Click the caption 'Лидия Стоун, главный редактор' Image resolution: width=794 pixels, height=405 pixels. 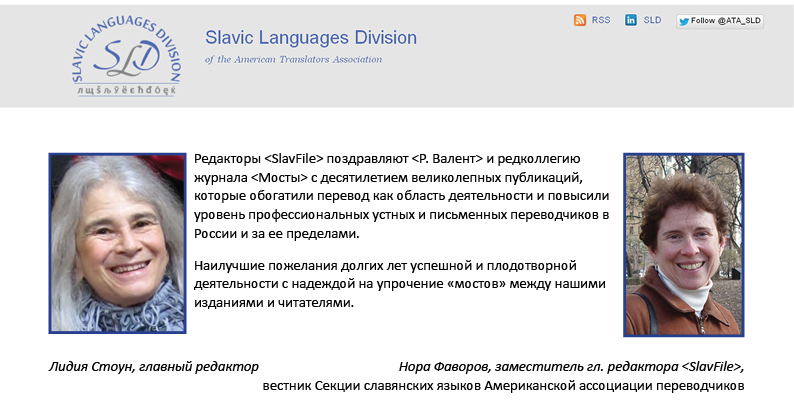(x=153, y=367)
